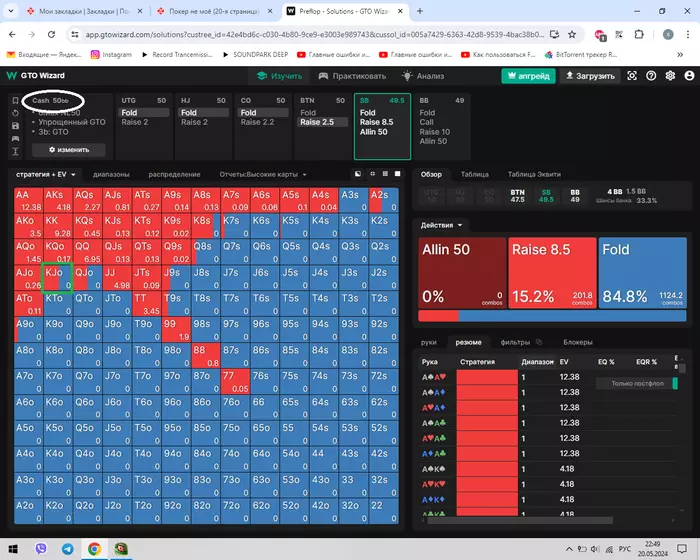Open the screenshot capture icon in header
This screenshot has height=560, width=700.
tap(632, 76)
